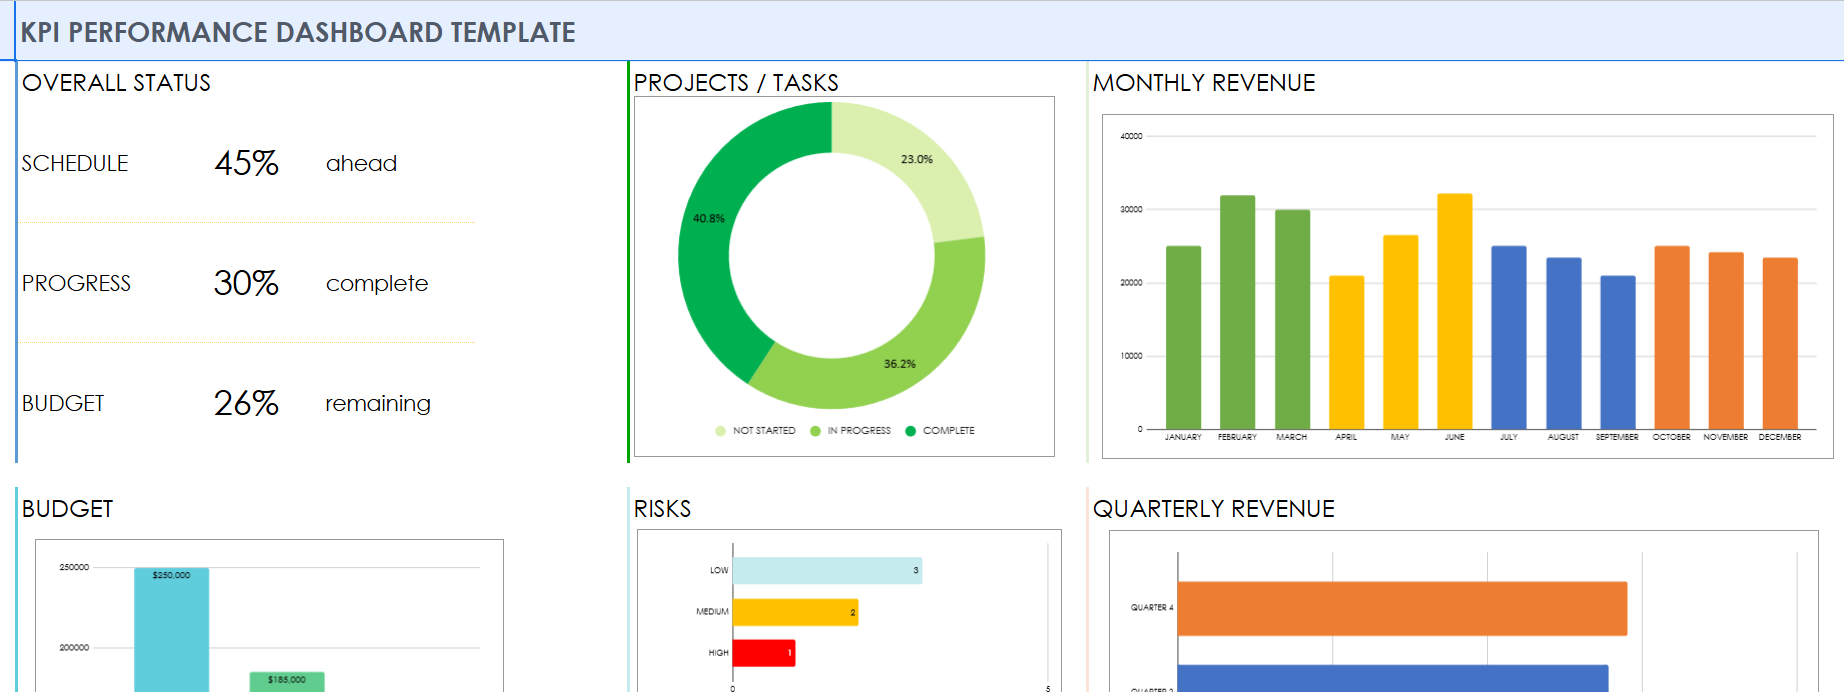Select the September blue revenue bar

coord(1617,352)
